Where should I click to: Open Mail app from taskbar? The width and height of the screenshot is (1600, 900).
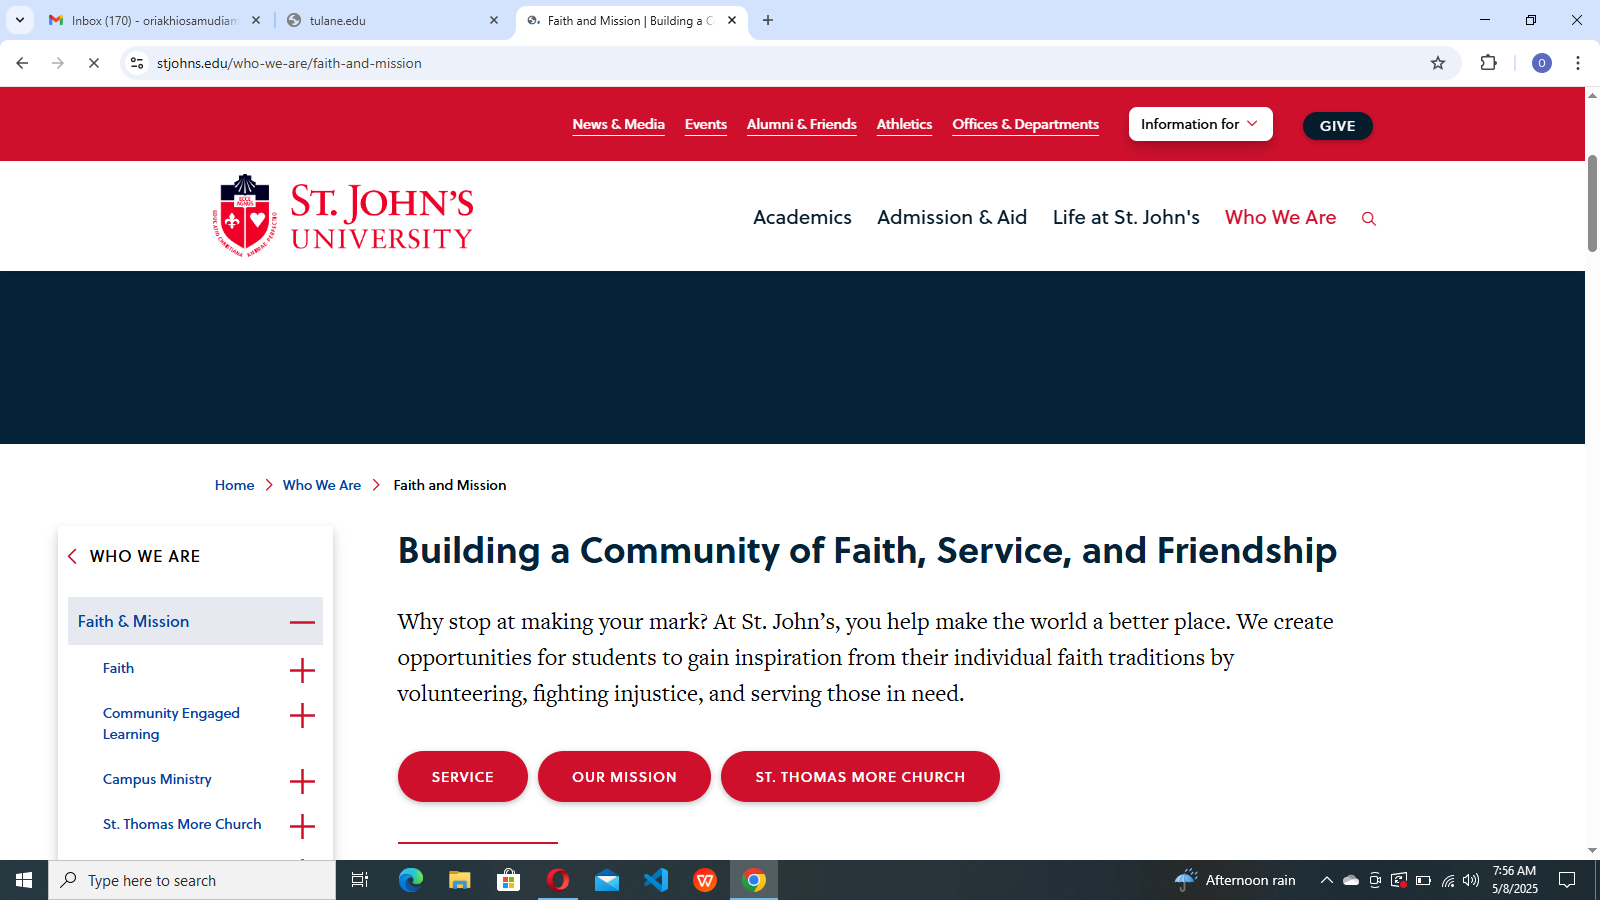(x=607, y=880)
